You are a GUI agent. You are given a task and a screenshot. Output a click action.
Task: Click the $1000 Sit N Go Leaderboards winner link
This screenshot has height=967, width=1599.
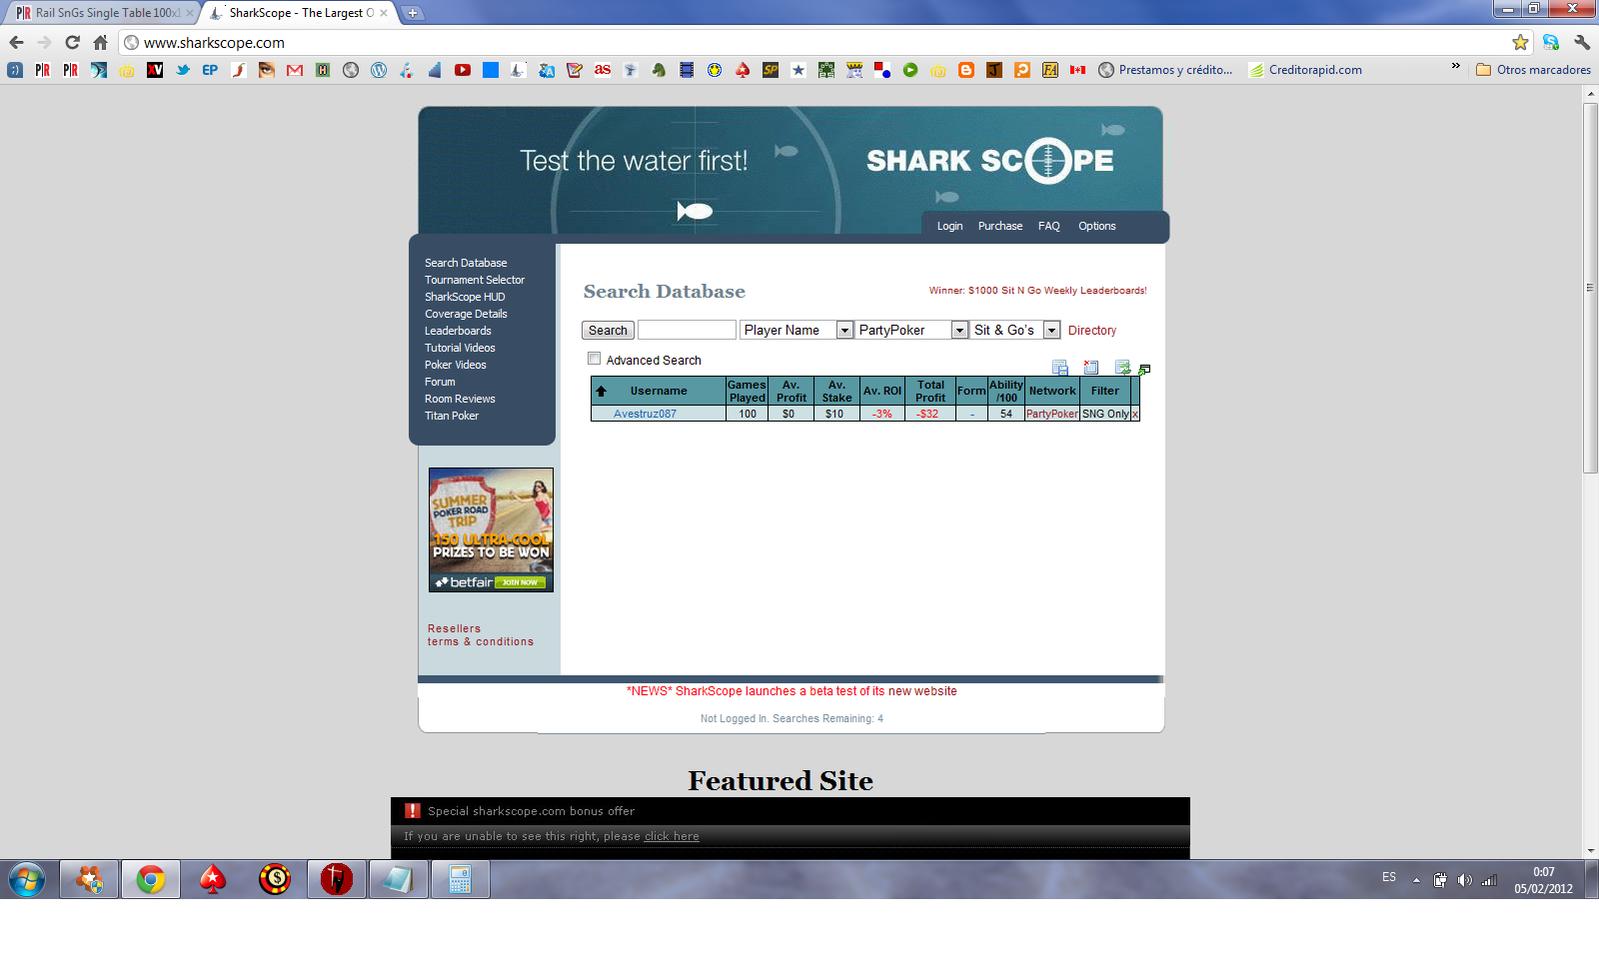click(x=1037, y=291)
